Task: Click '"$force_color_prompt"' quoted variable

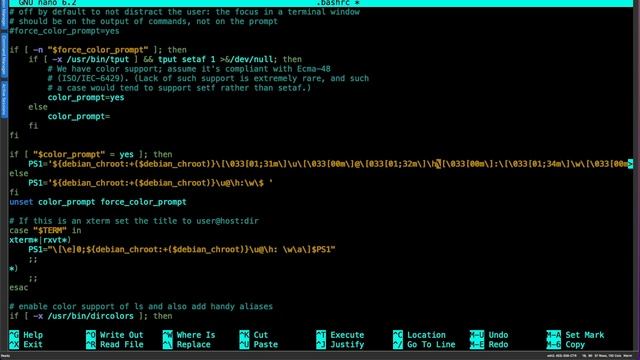Action: (98, 50)
